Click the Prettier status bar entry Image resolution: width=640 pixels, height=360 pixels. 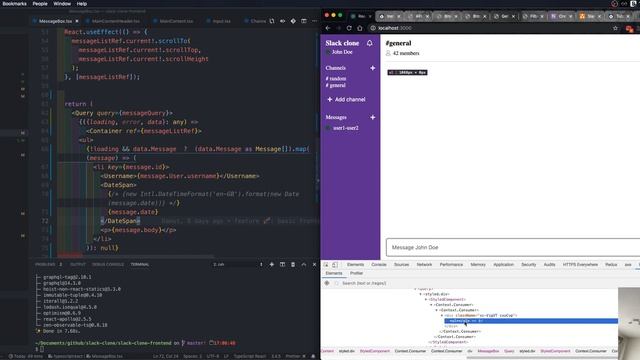tap(295, 356)
